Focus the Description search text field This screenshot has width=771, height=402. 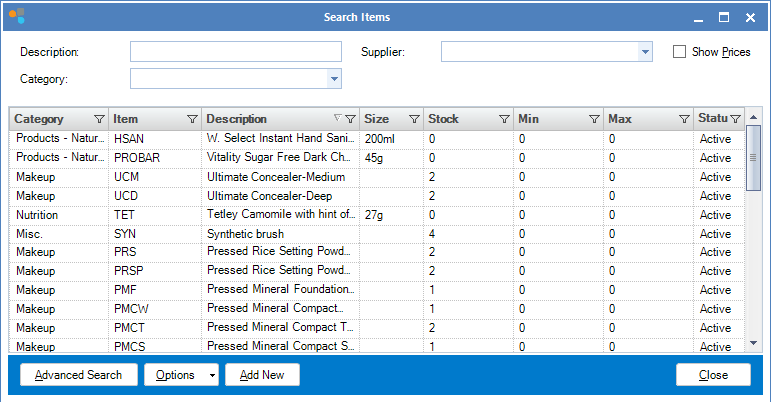tap(236, 52)
